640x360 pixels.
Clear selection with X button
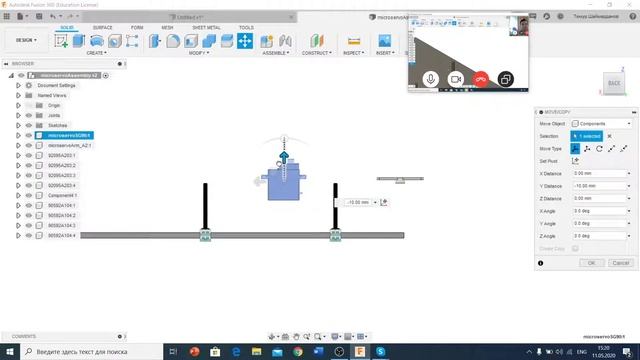609,136
